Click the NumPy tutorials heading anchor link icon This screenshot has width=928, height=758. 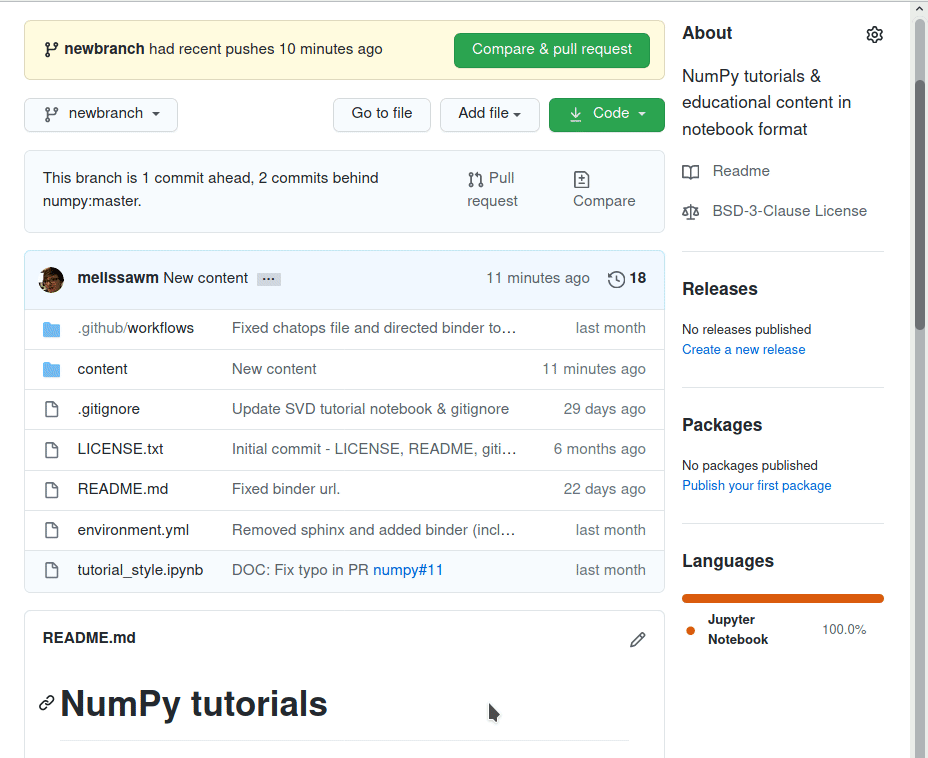pyautogui.click(x=47, y=703)
